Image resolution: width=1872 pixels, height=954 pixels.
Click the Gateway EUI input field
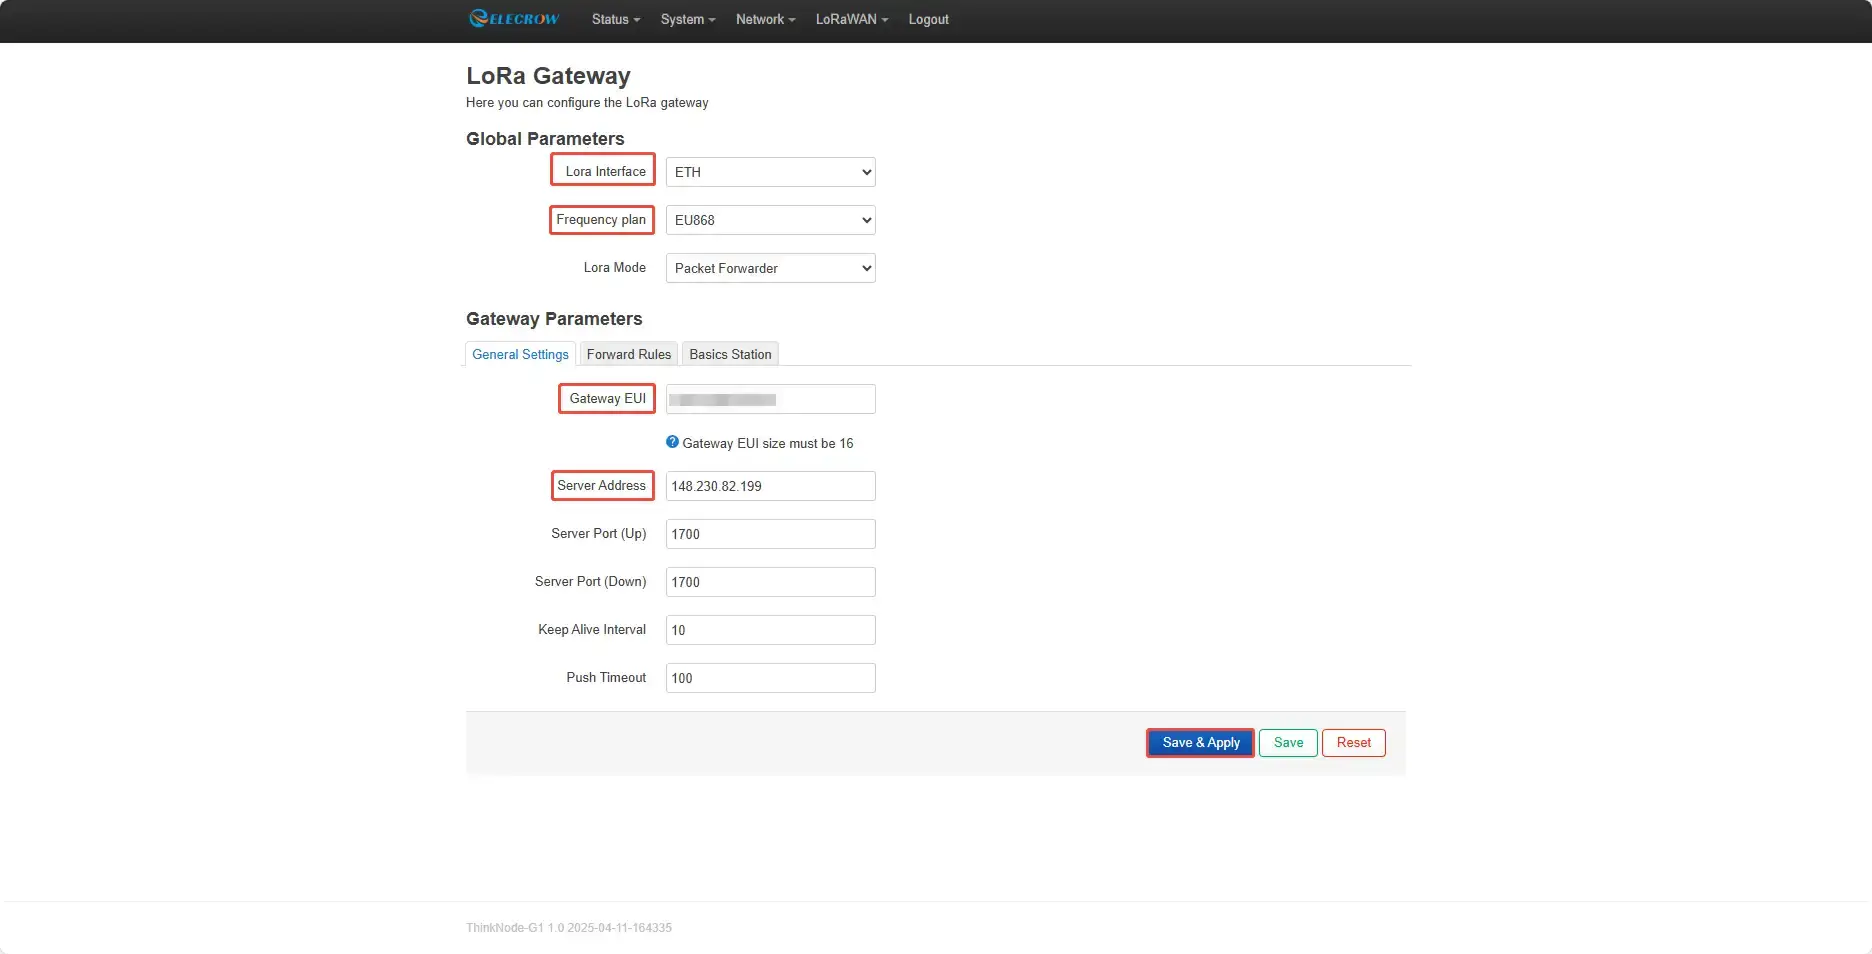click(770, 399)
